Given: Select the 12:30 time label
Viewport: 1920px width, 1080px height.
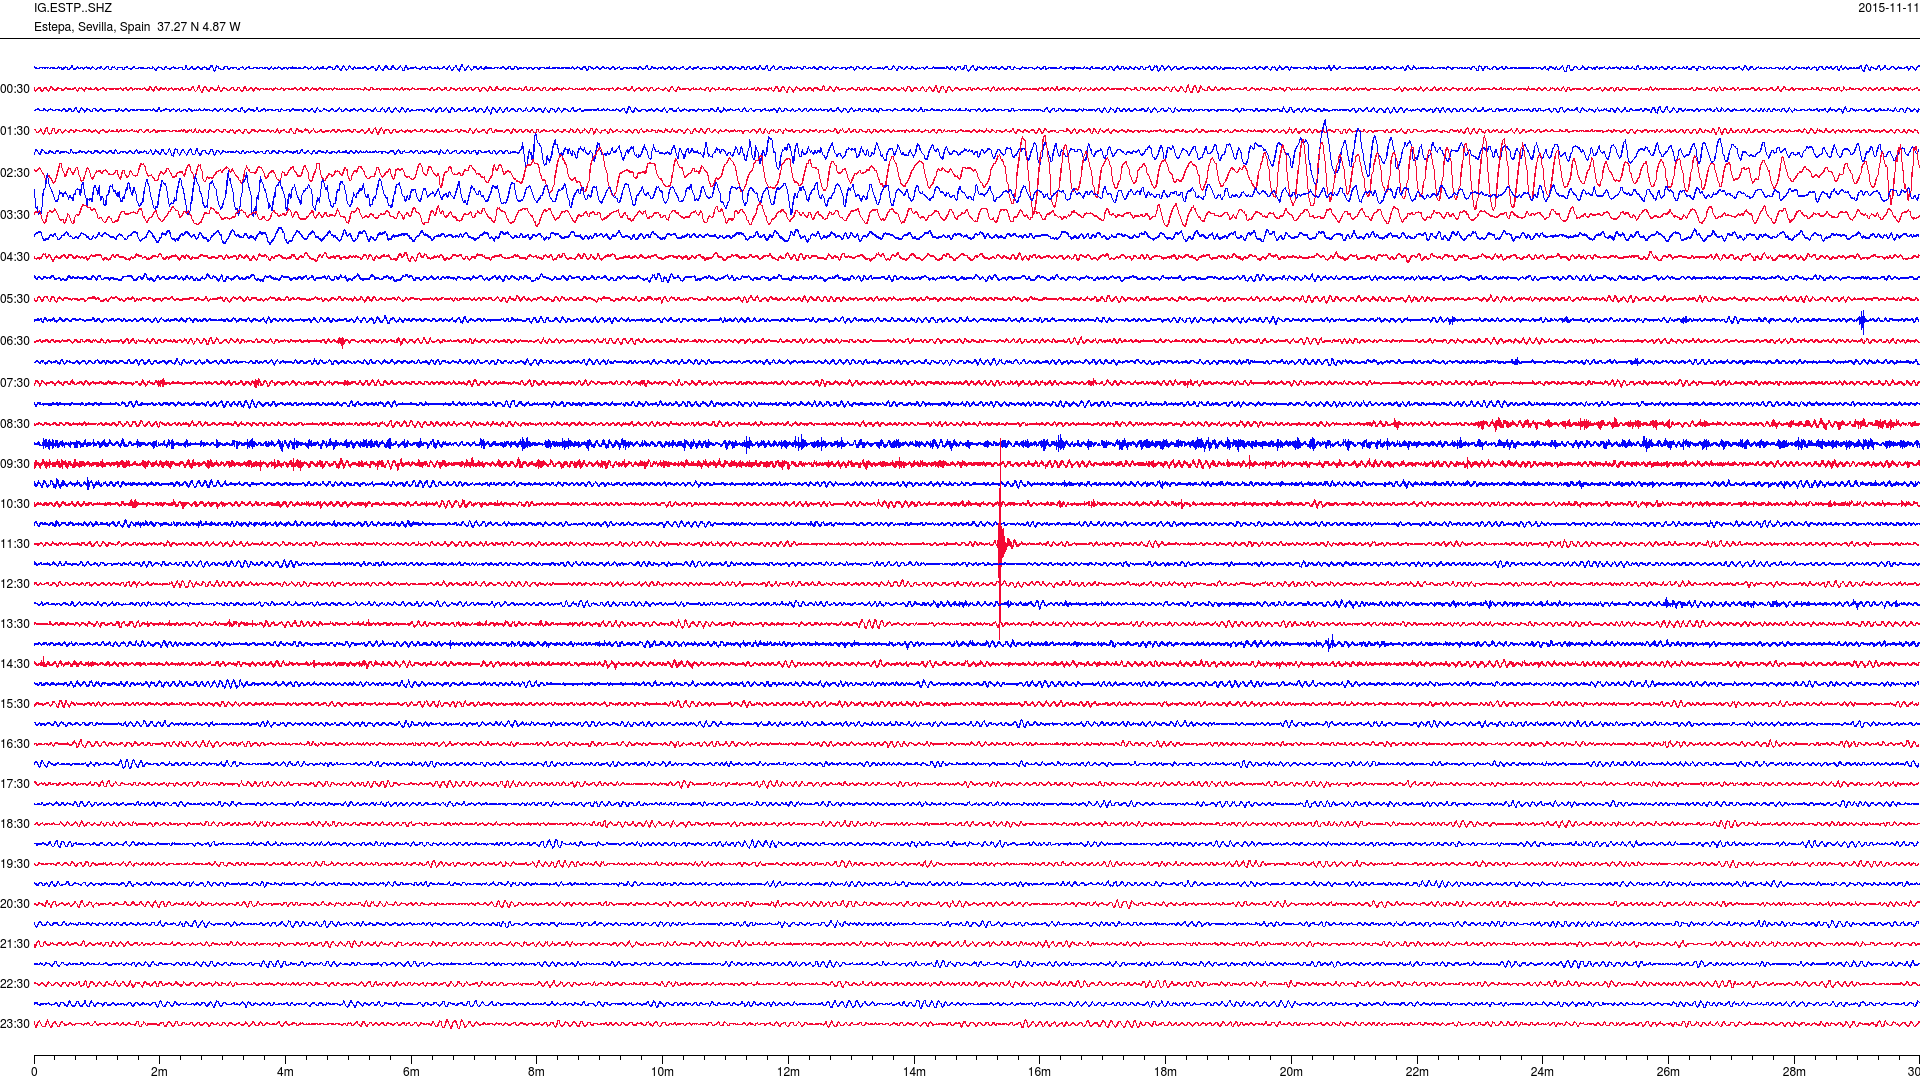Looking at the screenshot, I should (x=15, y=584).
